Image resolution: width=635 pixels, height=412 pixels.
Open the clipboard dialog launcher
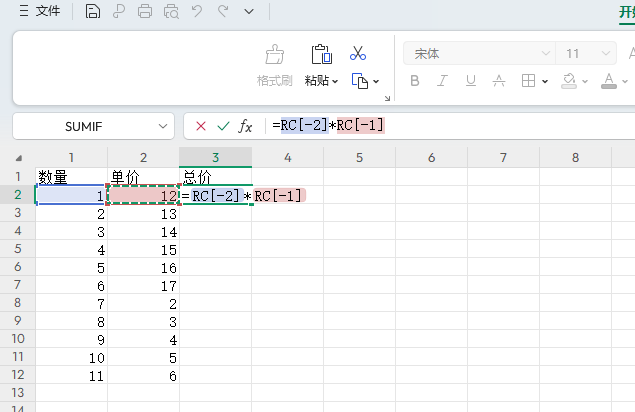388,98
